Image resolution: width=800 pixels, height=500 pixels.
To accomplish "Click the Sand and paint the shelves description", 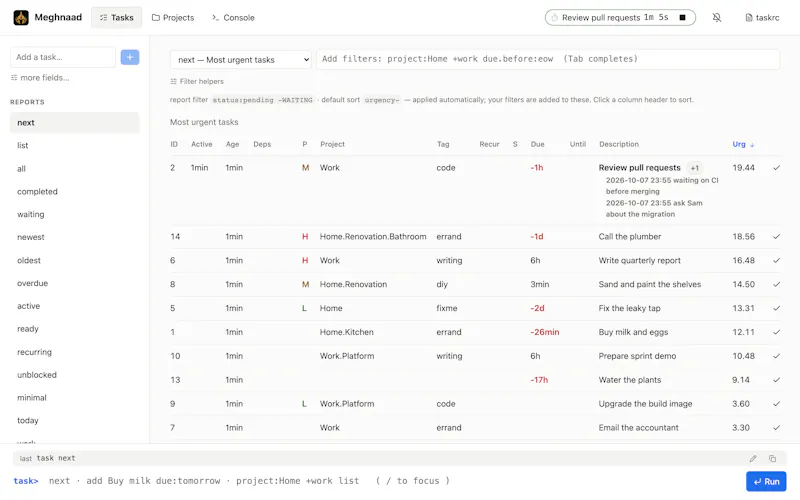I will pos(649,284).
